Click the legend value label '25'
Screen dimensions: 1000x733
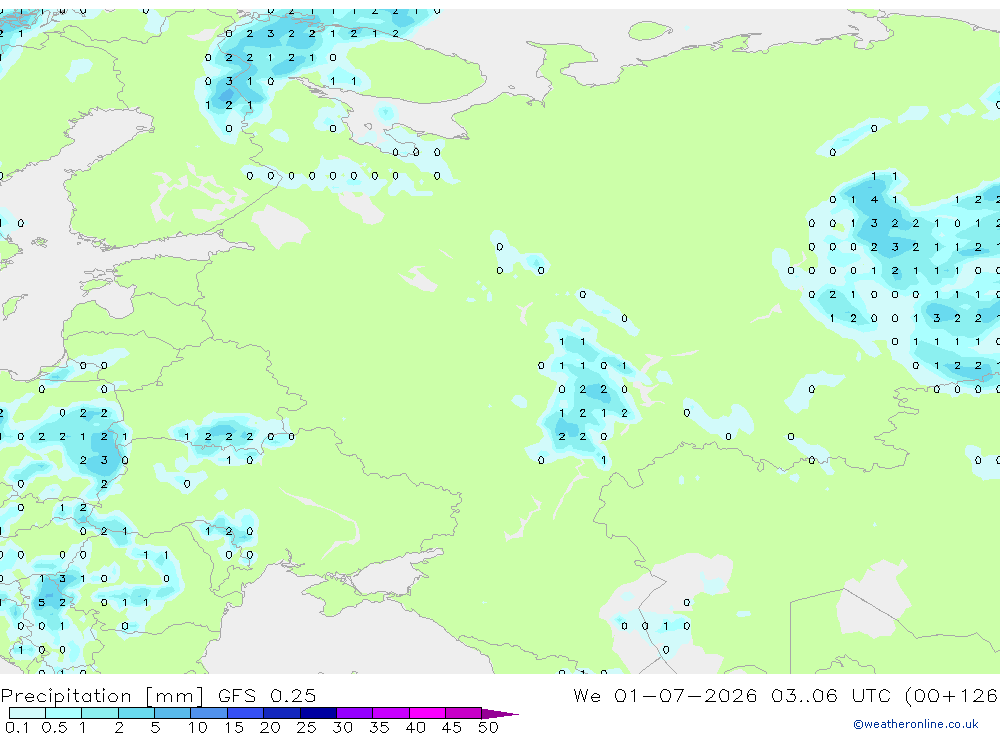coord(306,727)
